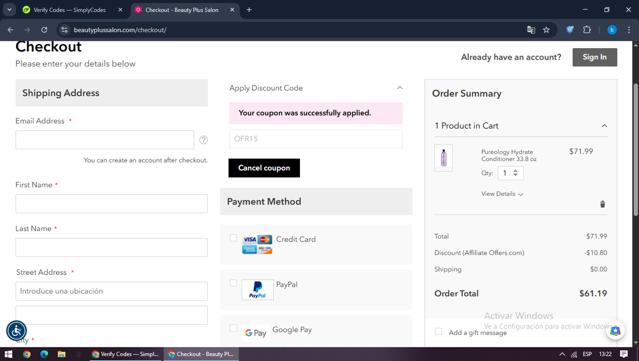Focus the second street address line field
Viewport: 639px width, 361px height.
[111, 315]
